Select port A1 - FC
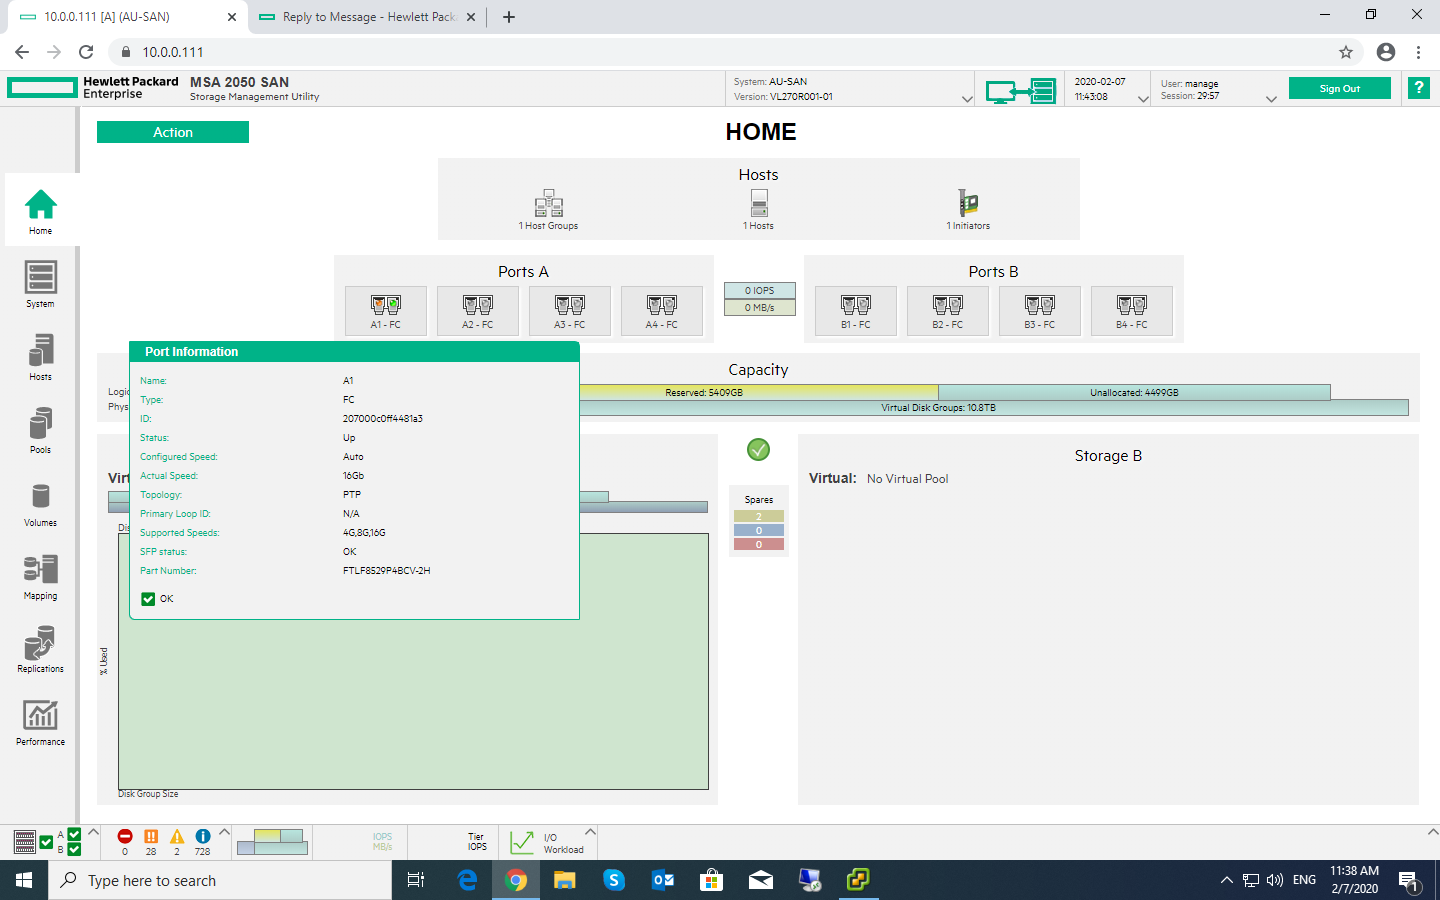The image size is (1440, 900). point(385,311)
